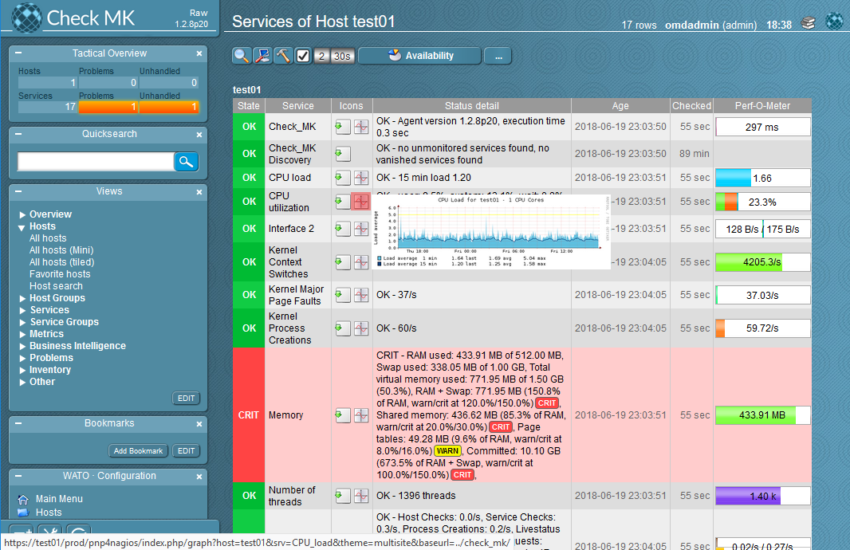Select Host search in the Views list

[56, 286]
